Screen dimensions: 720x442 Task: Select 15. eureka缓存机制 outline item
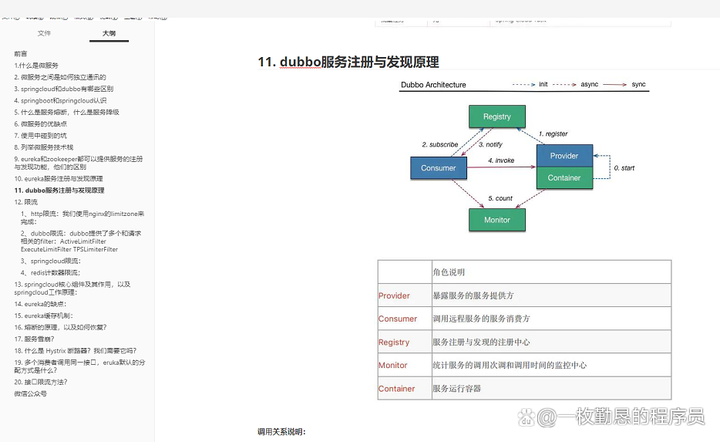[x=44, y=316]
